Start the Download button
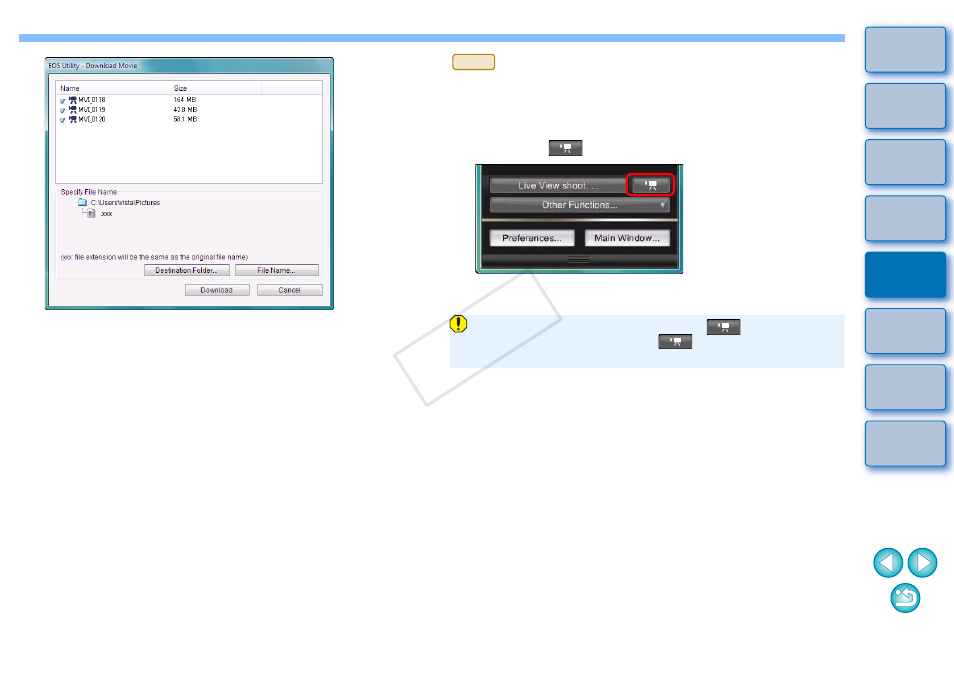Image resolution: width=954 pixels, height=674 pixels. [217, 290]
